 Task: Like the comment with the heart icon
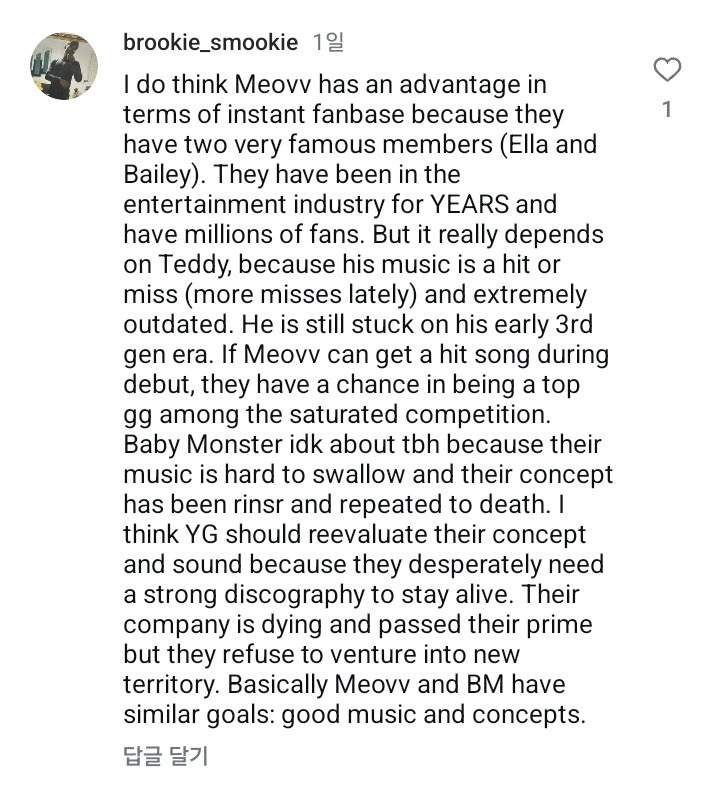pos(666,70)
